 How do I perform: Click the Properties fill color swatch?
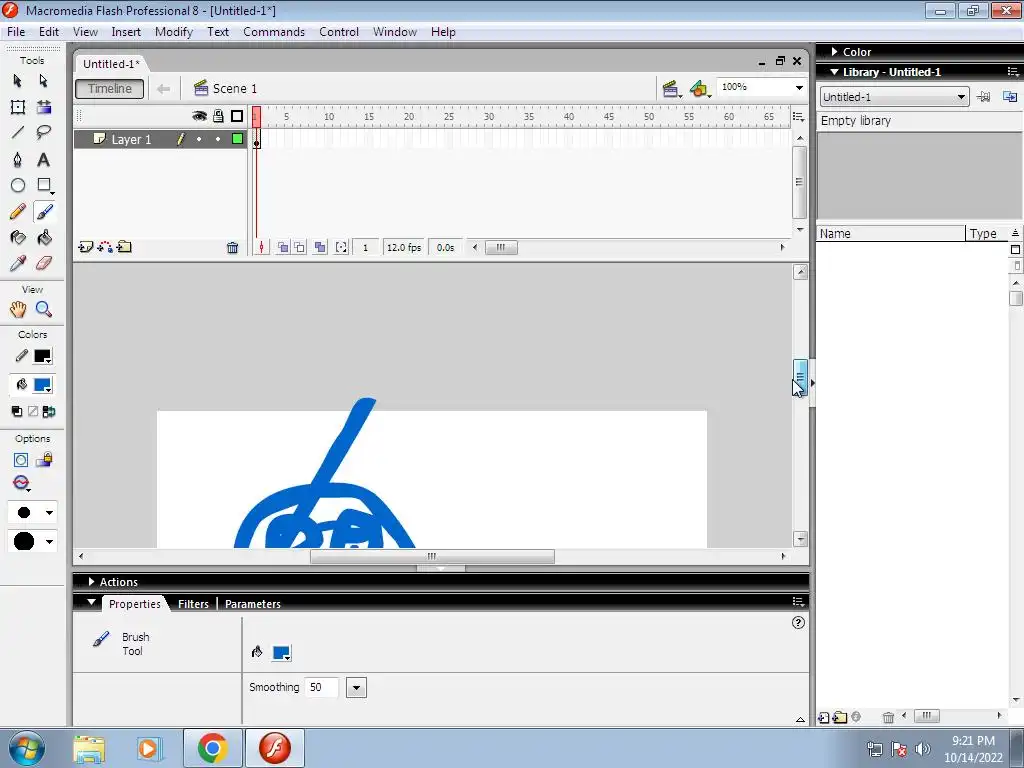tap(281, 653)
